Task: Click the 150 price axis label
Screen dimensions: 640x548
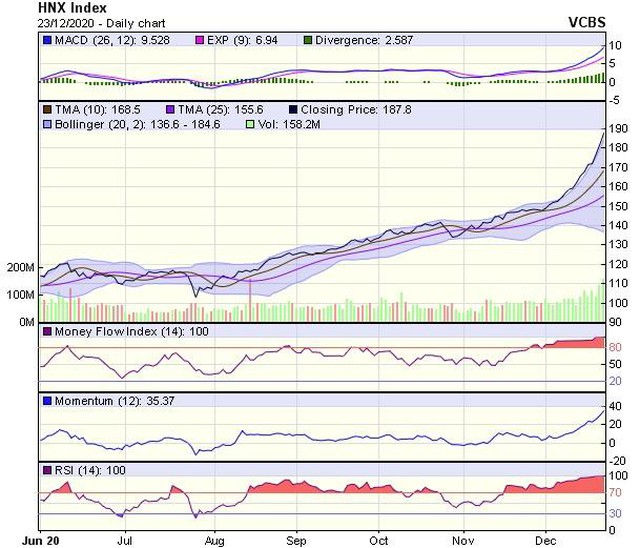Action: tap(618, 206)
